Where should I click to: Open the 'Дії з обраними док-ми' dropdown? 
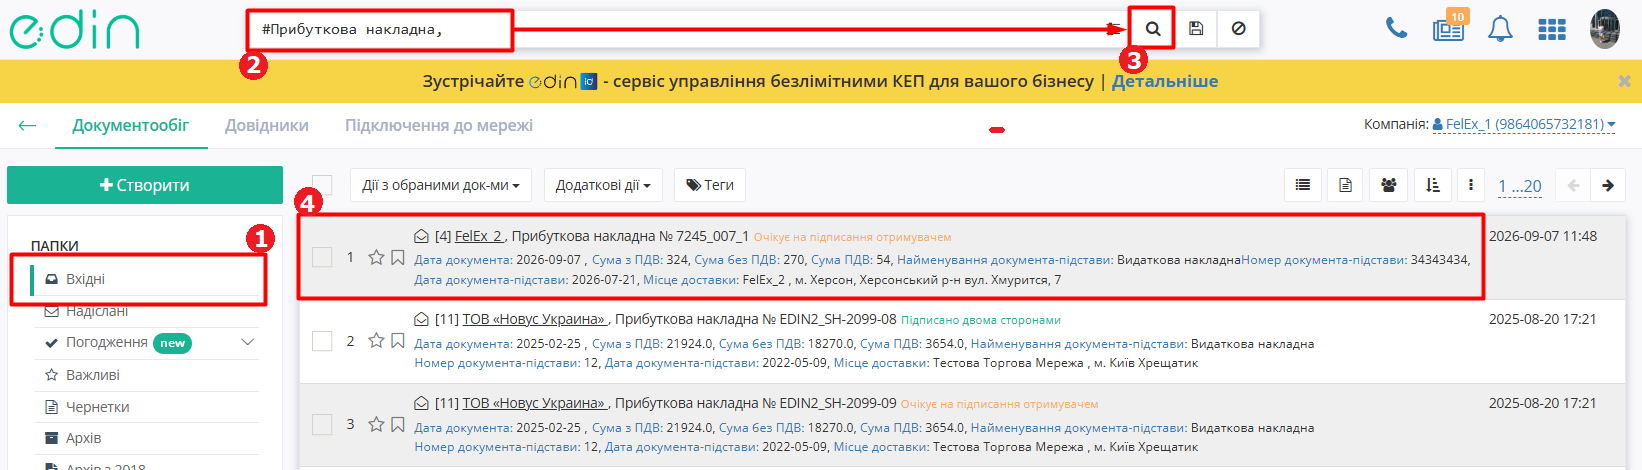click(441, 185)
